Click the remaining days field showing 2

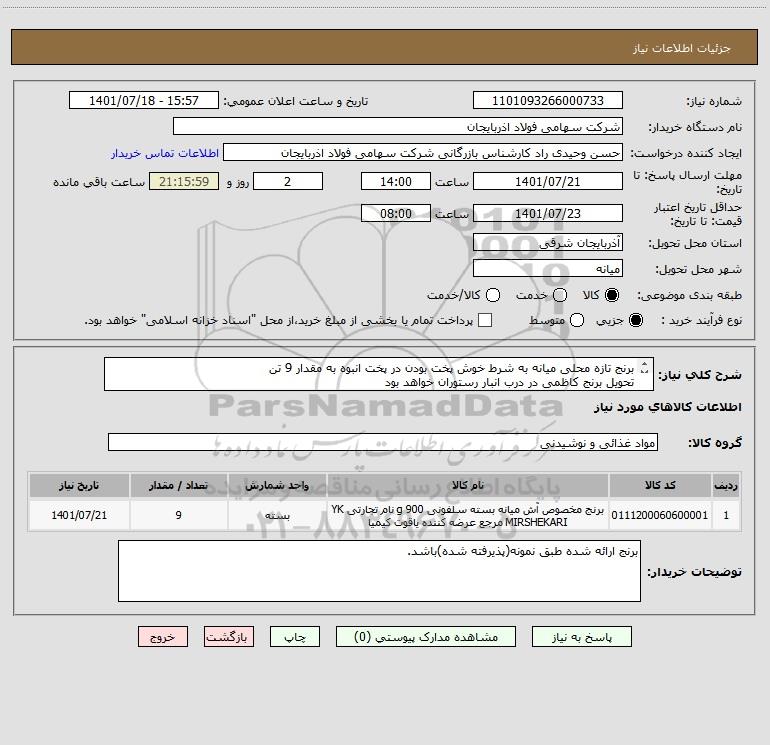pyautogui.click(x=288, y=181)
